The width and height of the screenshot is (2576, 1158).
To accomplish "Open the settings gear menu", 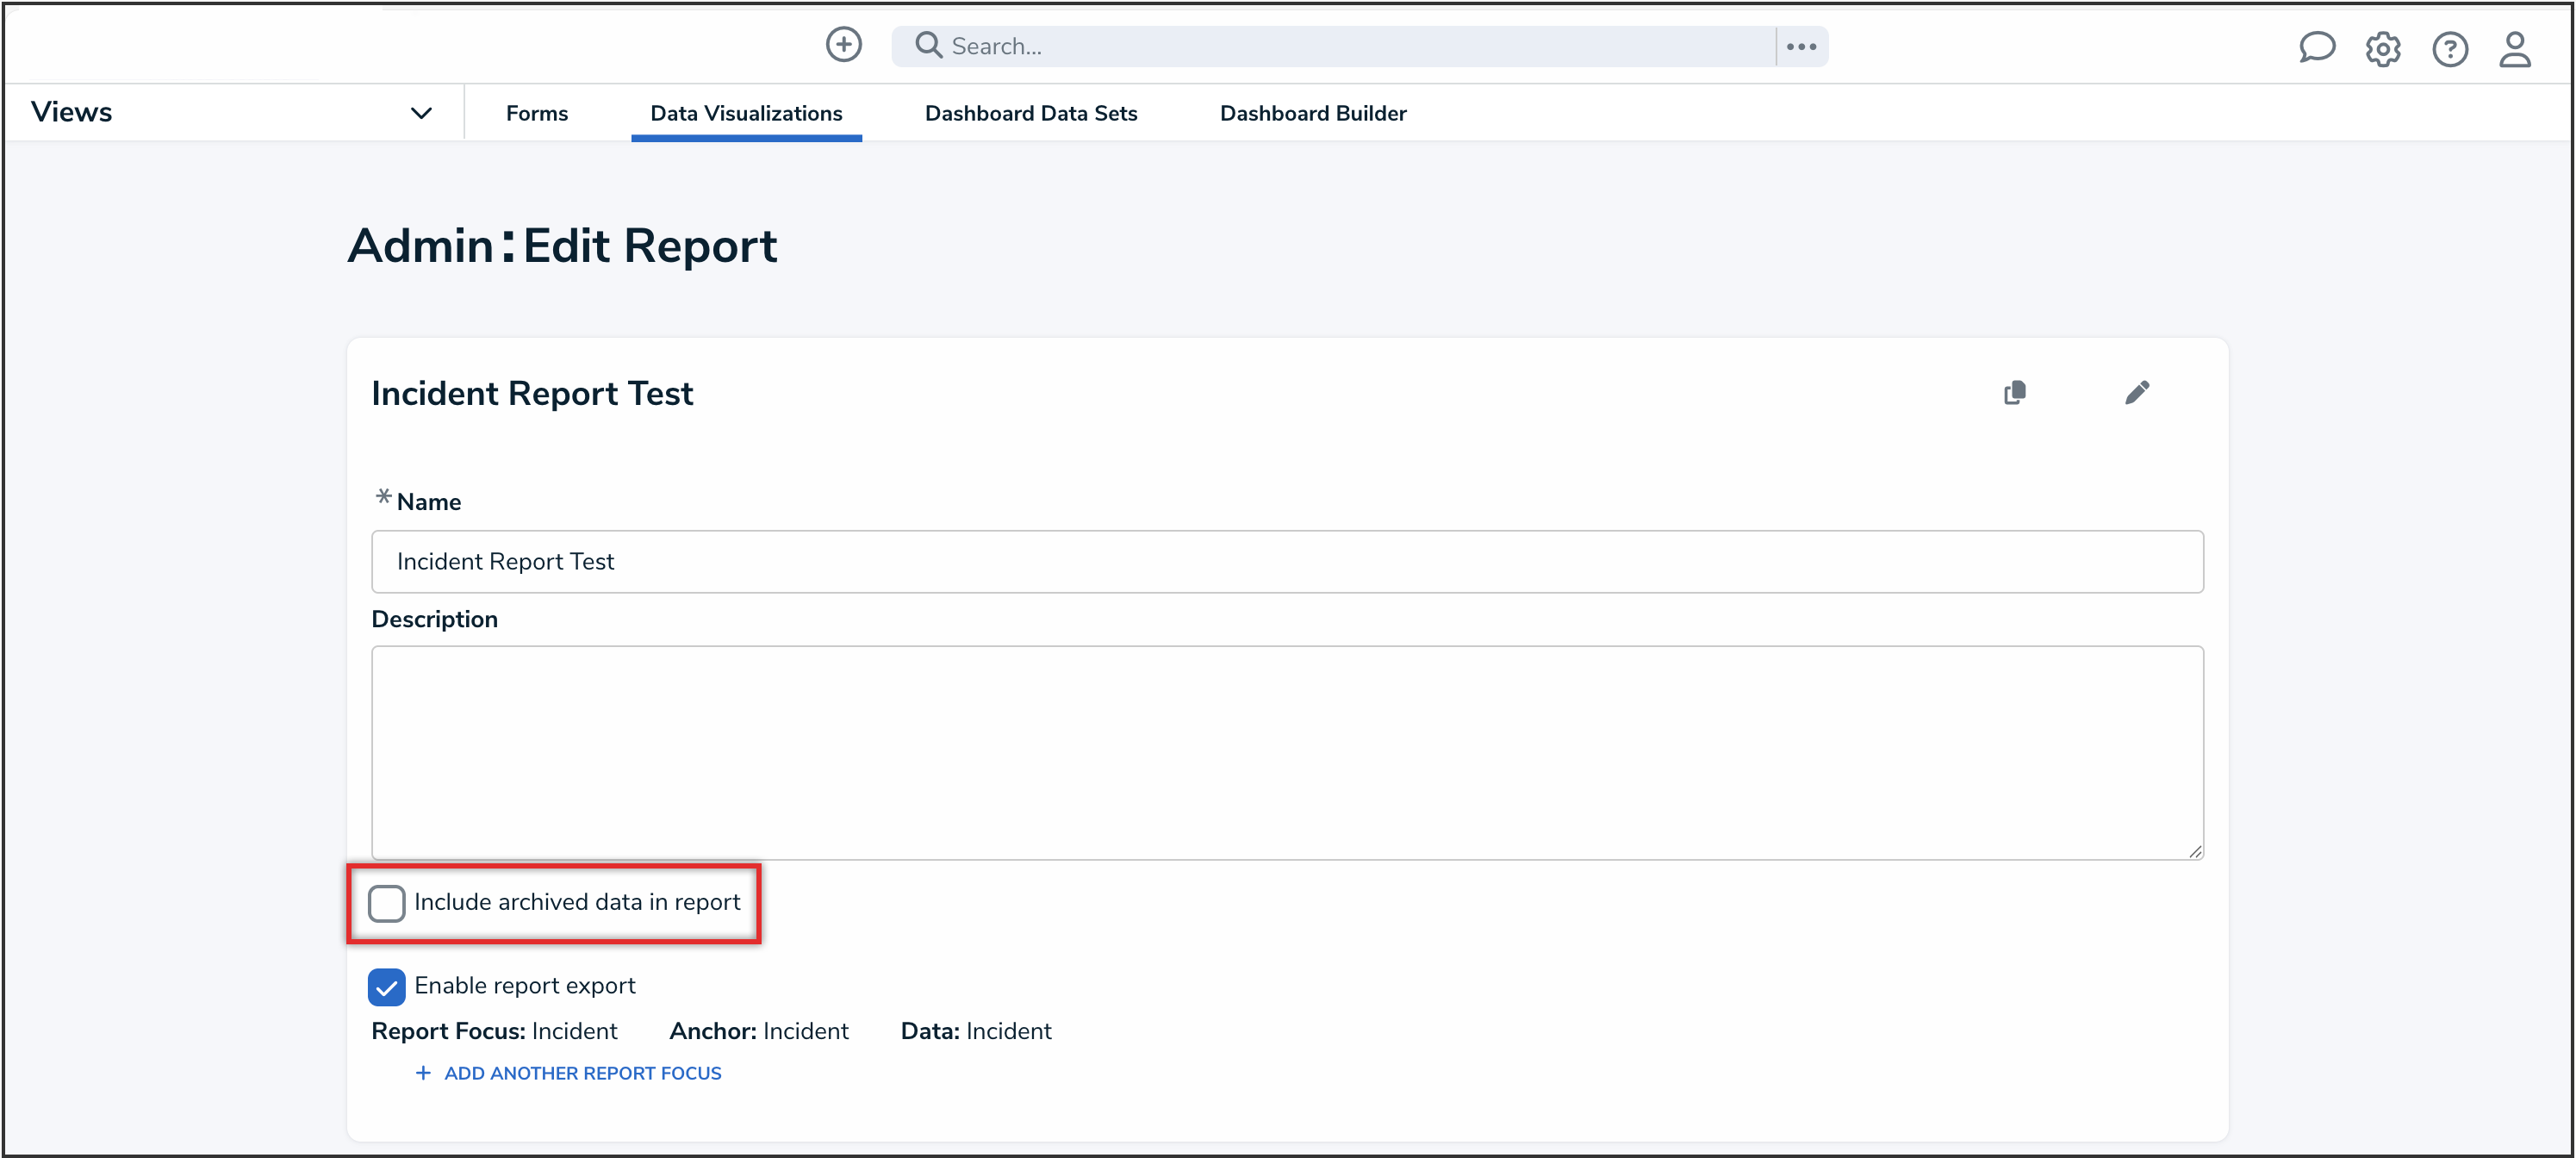I will tap(2383, 48).
